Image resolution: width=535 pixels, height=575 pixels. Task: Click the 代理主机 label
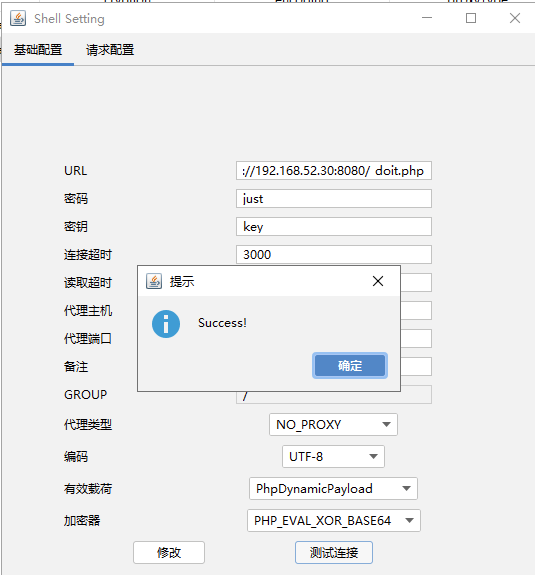88,310
